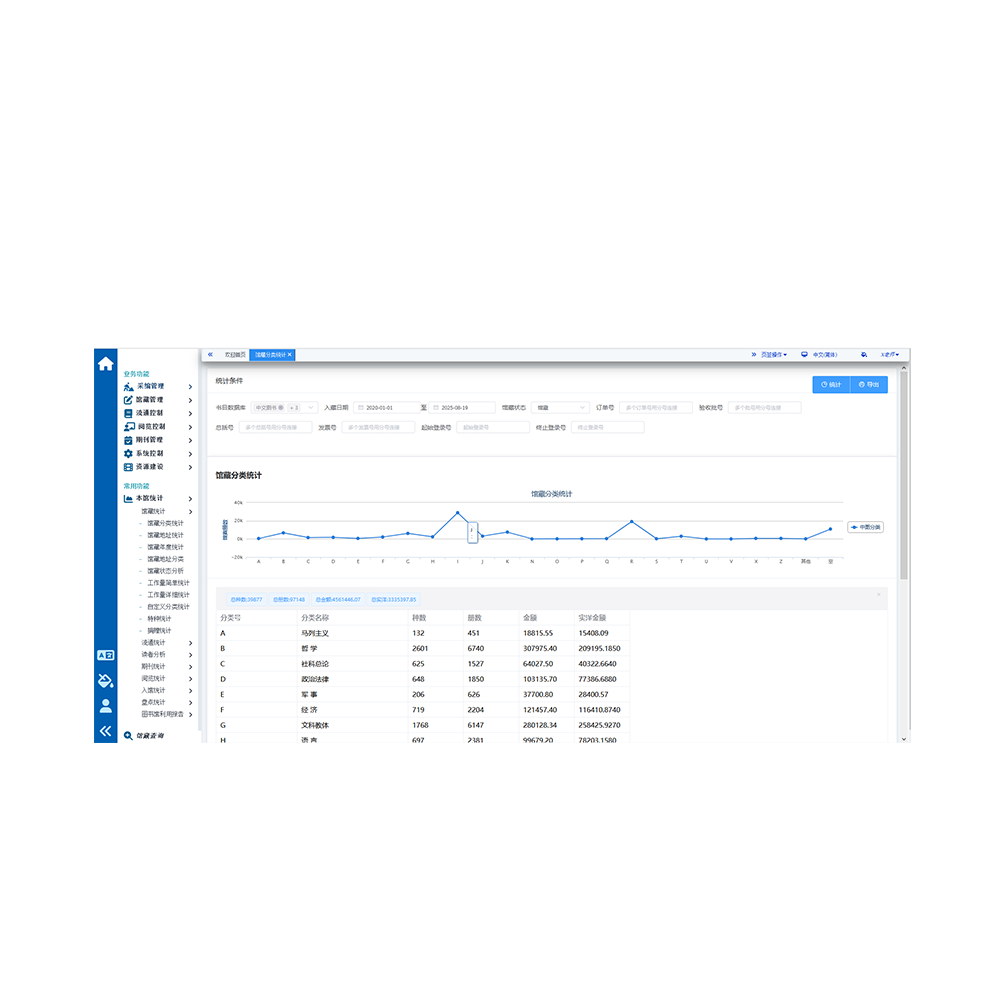Open the 书目数据库 multi-select dropdown

(x=285, y=408)
